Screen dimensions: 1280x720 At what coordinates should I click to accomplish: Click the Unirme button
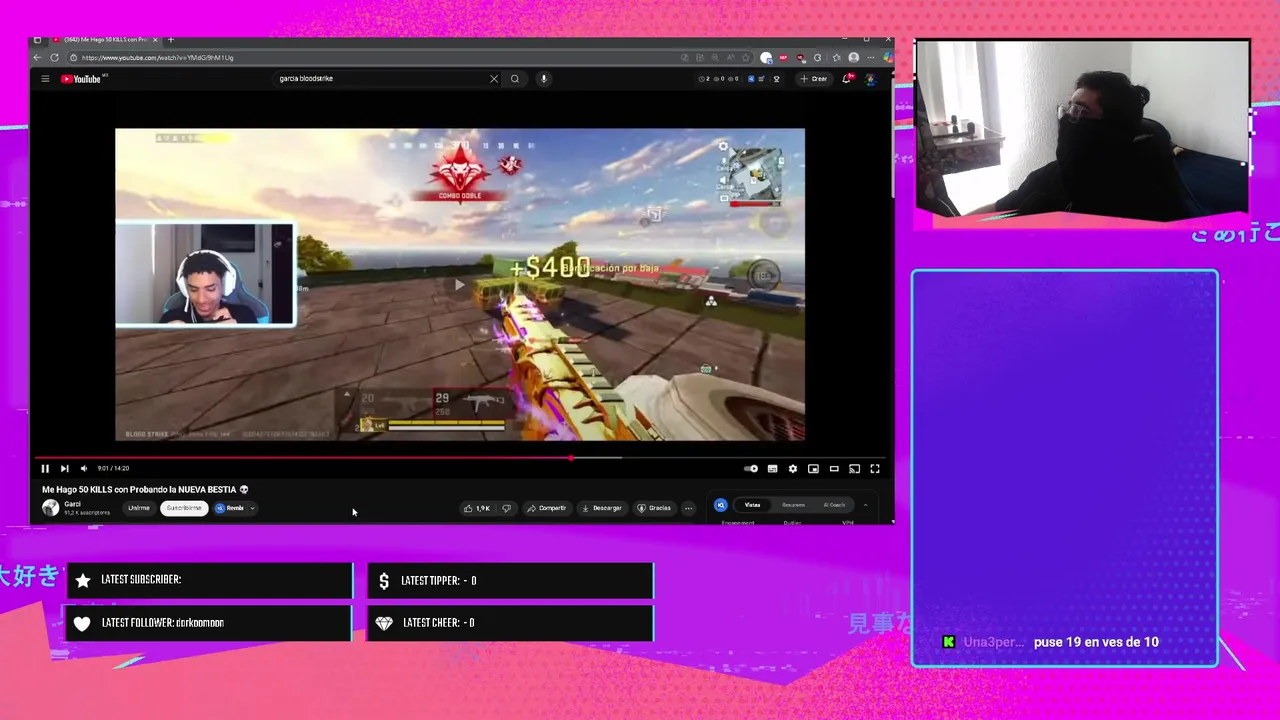(139, 508)
